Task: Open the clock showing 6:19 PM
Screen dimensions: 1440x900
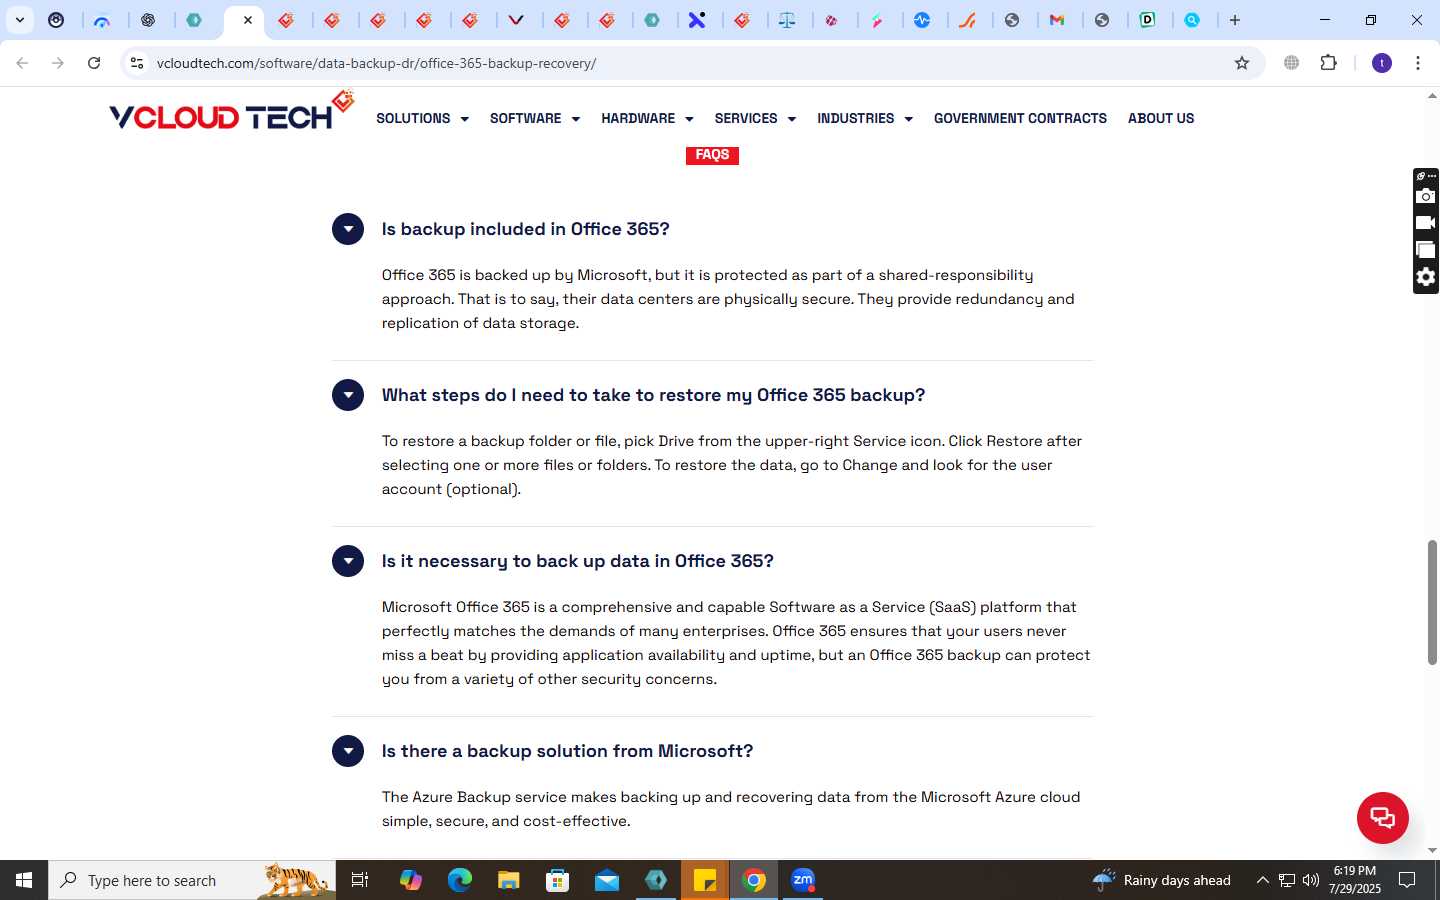Action: point(1355,880)
